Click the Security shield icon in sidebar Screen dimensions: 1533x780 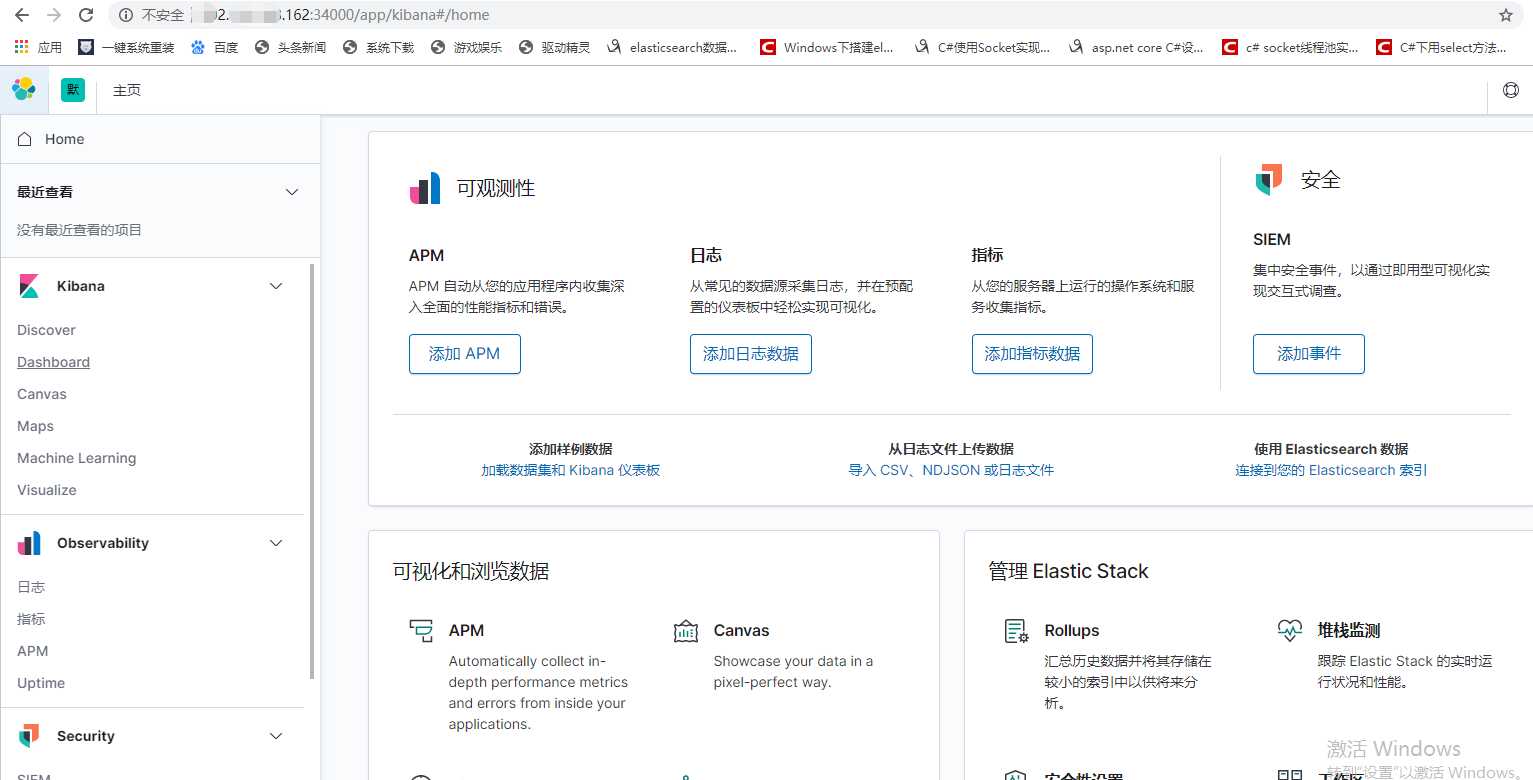coord(29,736)
